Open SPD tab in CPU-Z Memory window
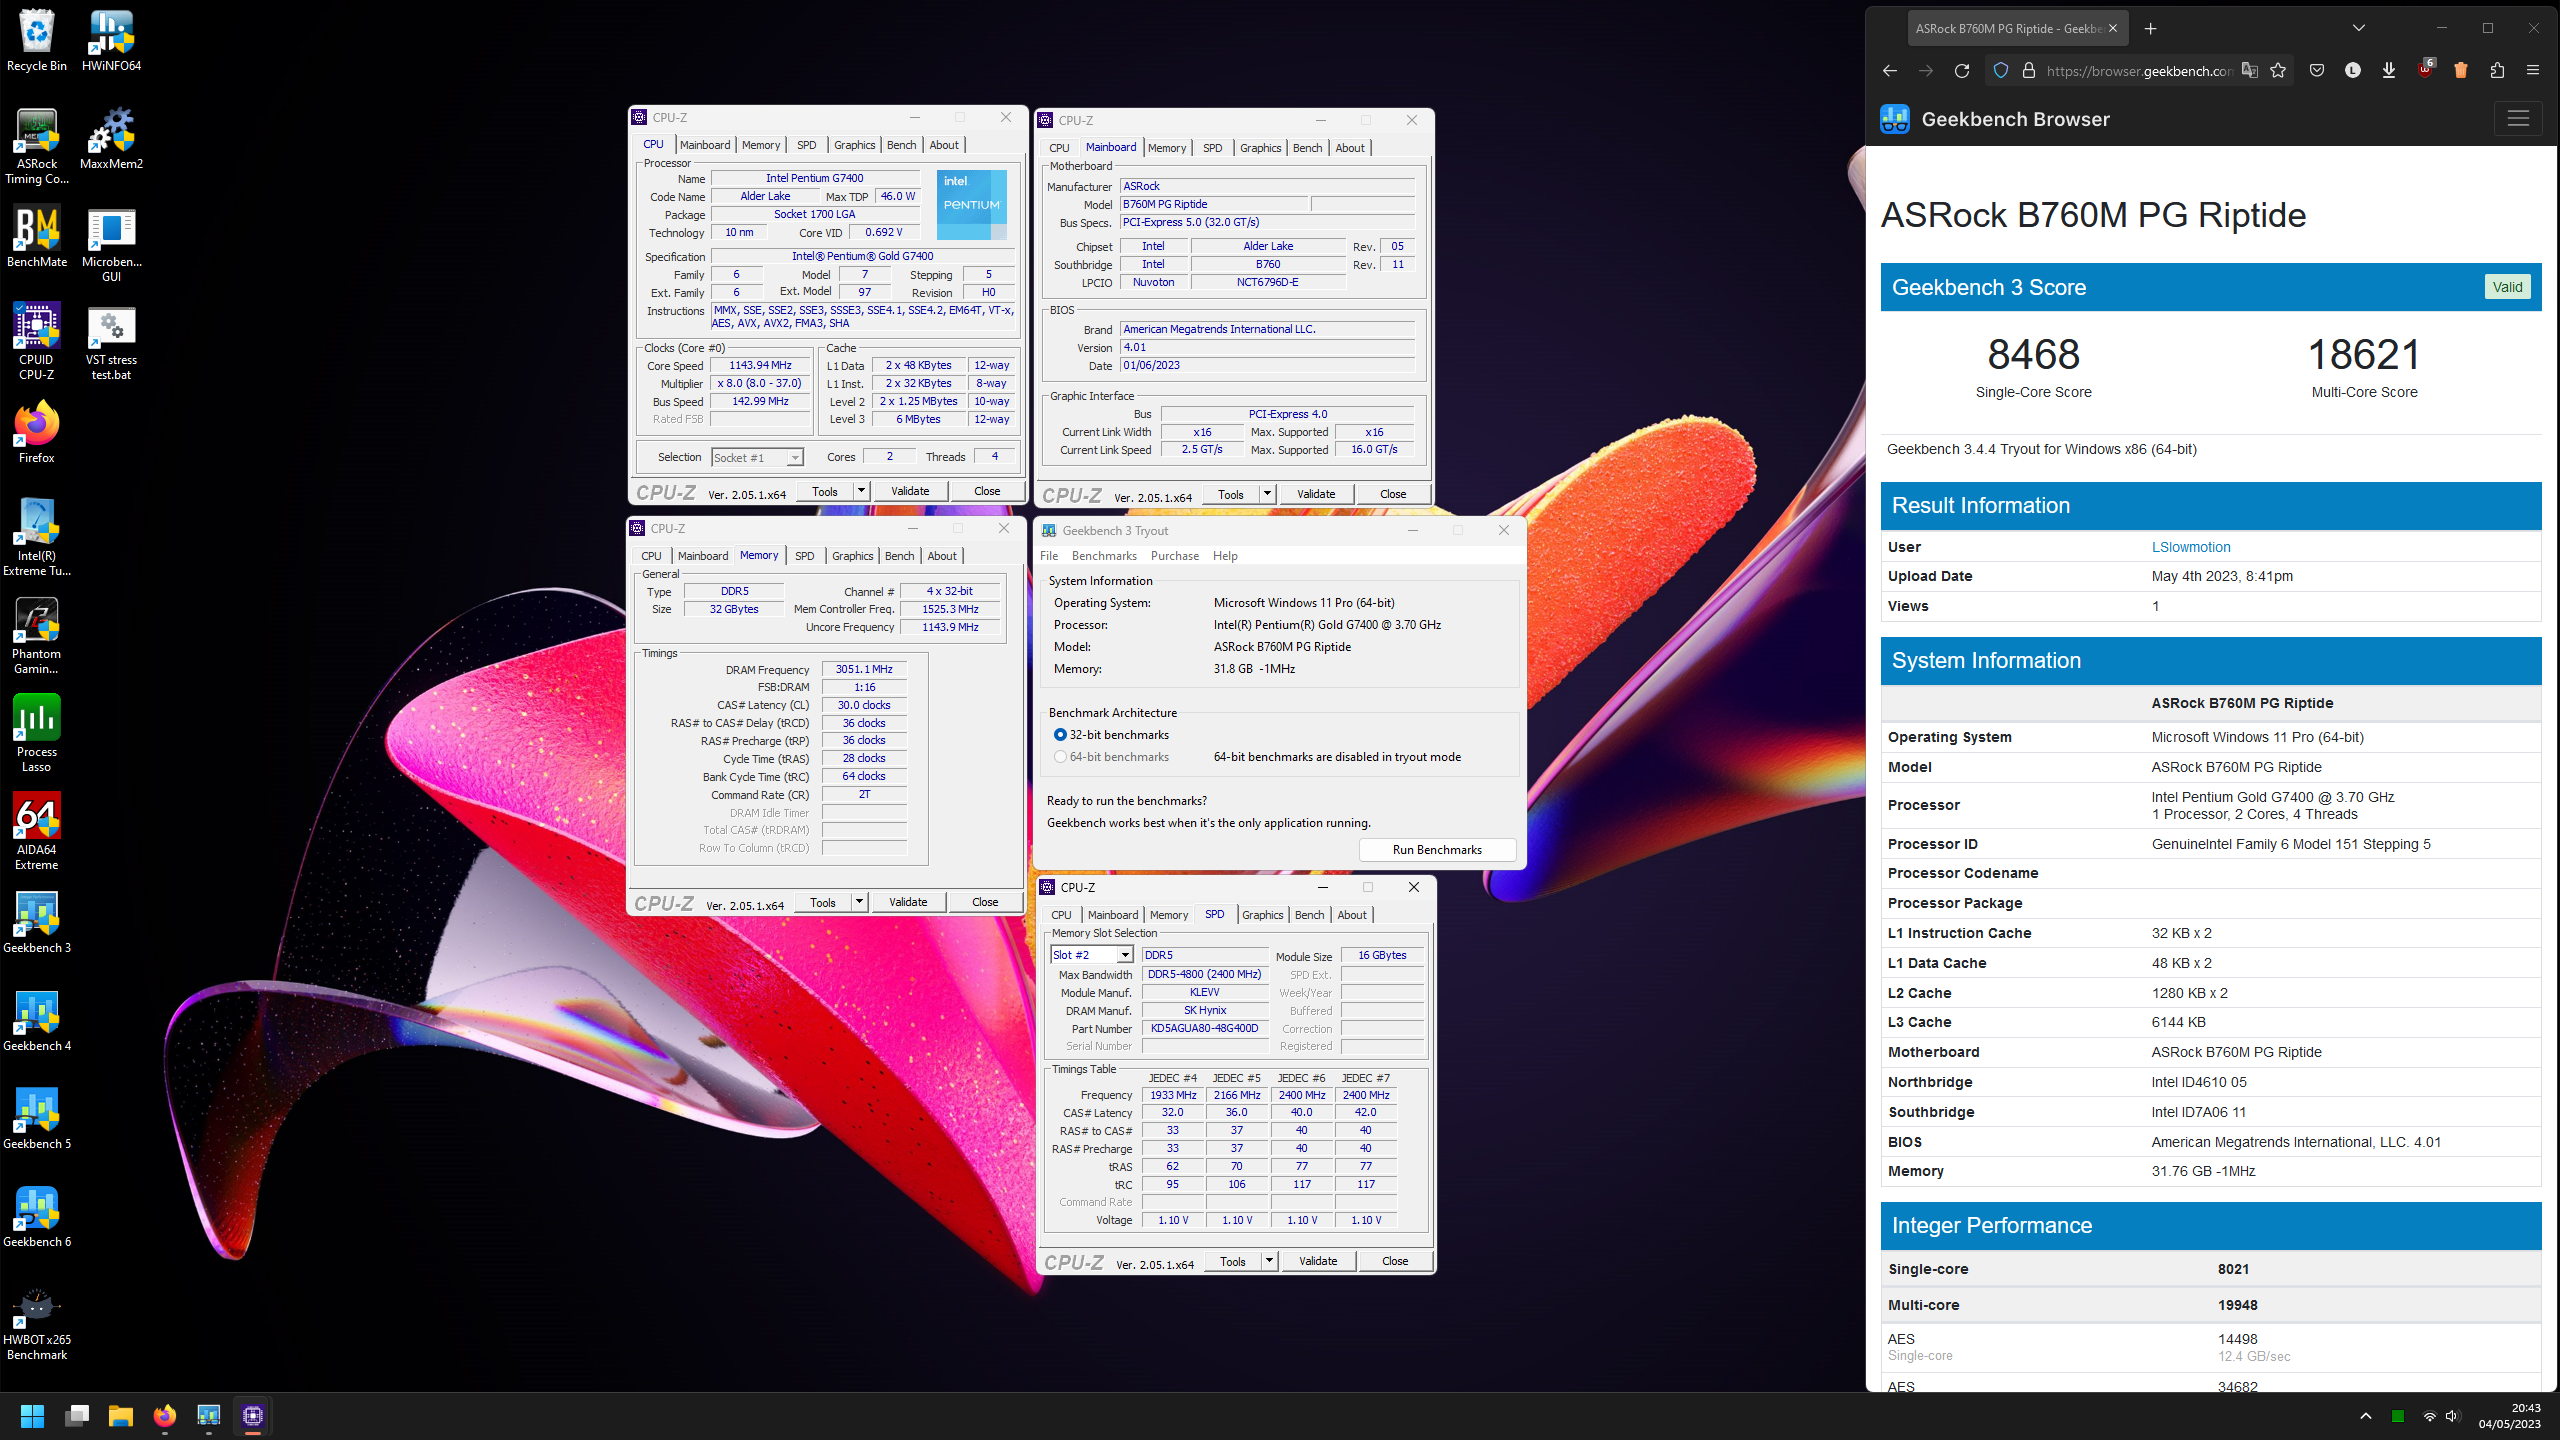Screen dimensions: 2560x1440 [804, 556]
